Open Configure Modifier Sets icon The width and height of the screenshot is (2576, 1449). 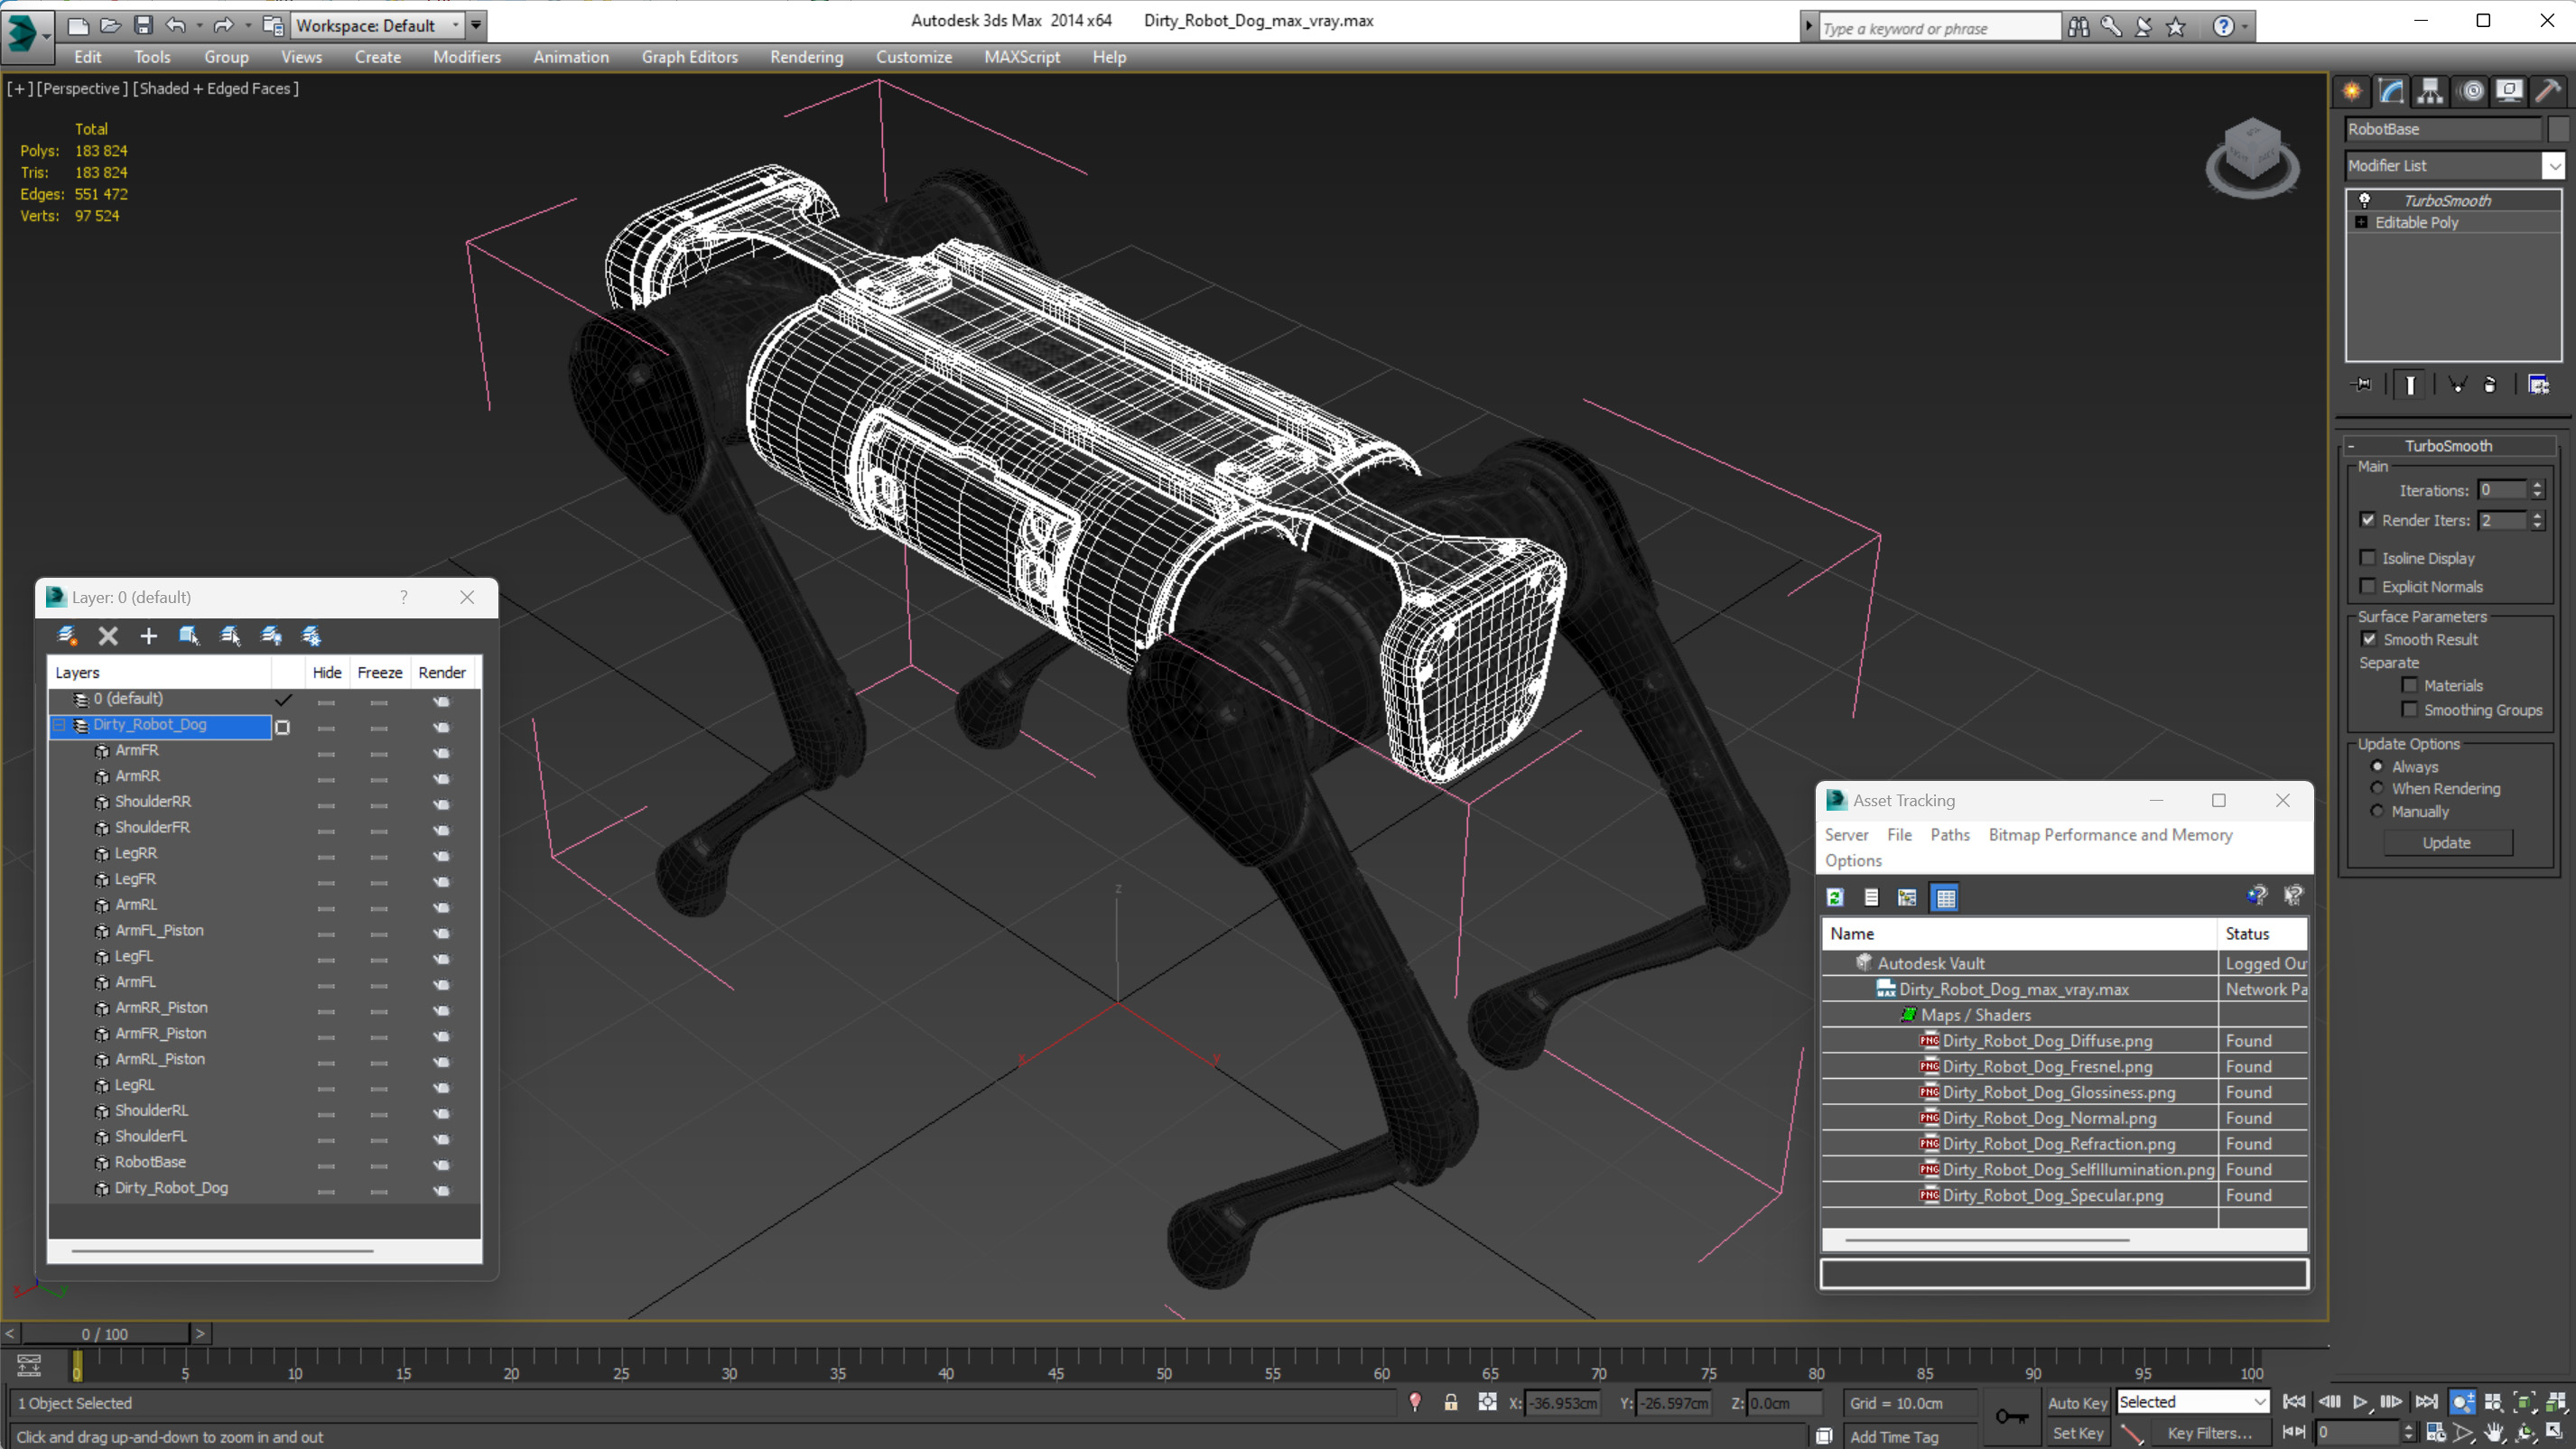(x=2538, y=385)
